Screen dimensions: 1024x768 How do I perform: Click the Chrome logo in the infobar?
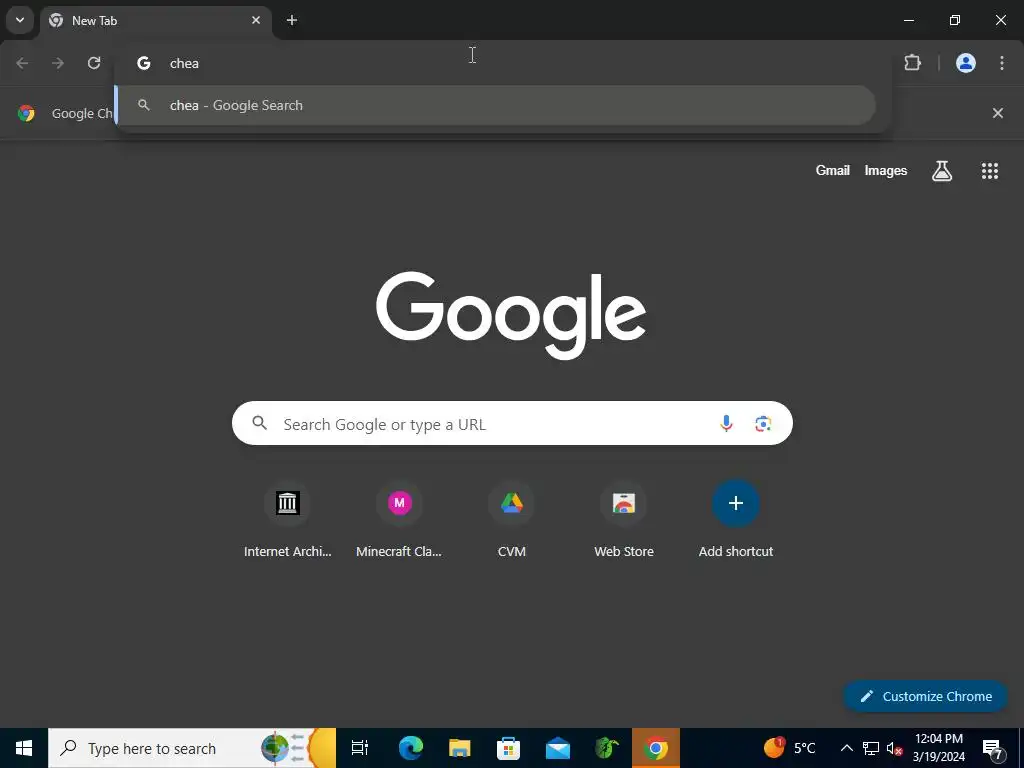pos(26,113)
